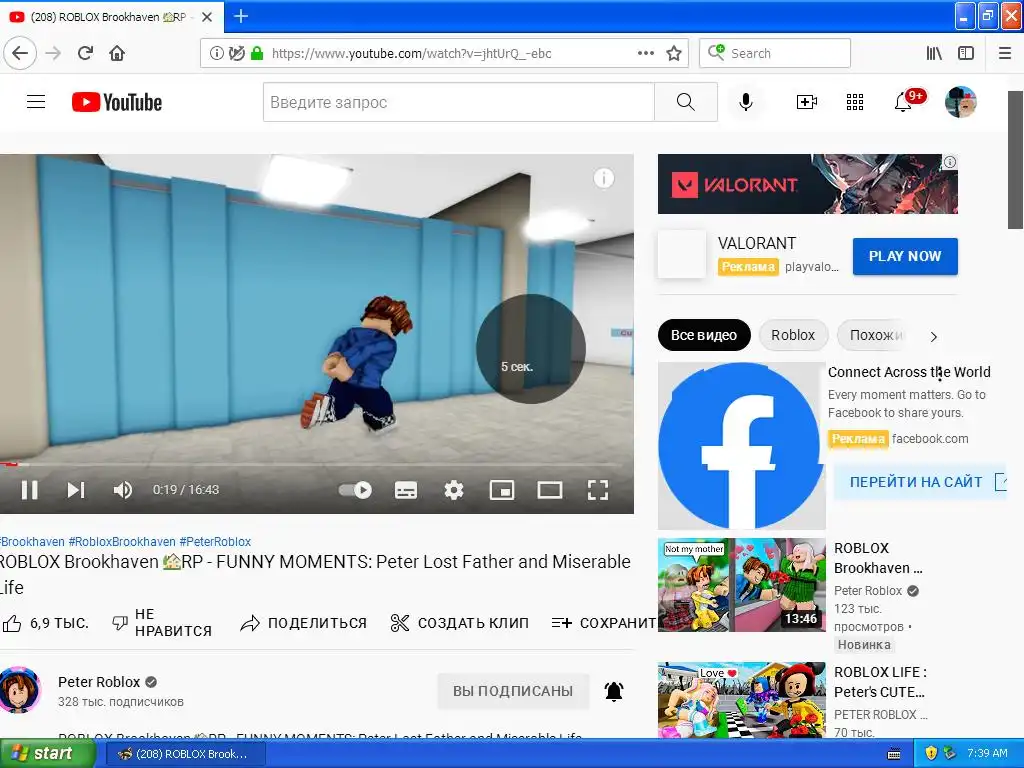Skip to next video in player
Screen dimensions: 1024x768
[76, 490]
